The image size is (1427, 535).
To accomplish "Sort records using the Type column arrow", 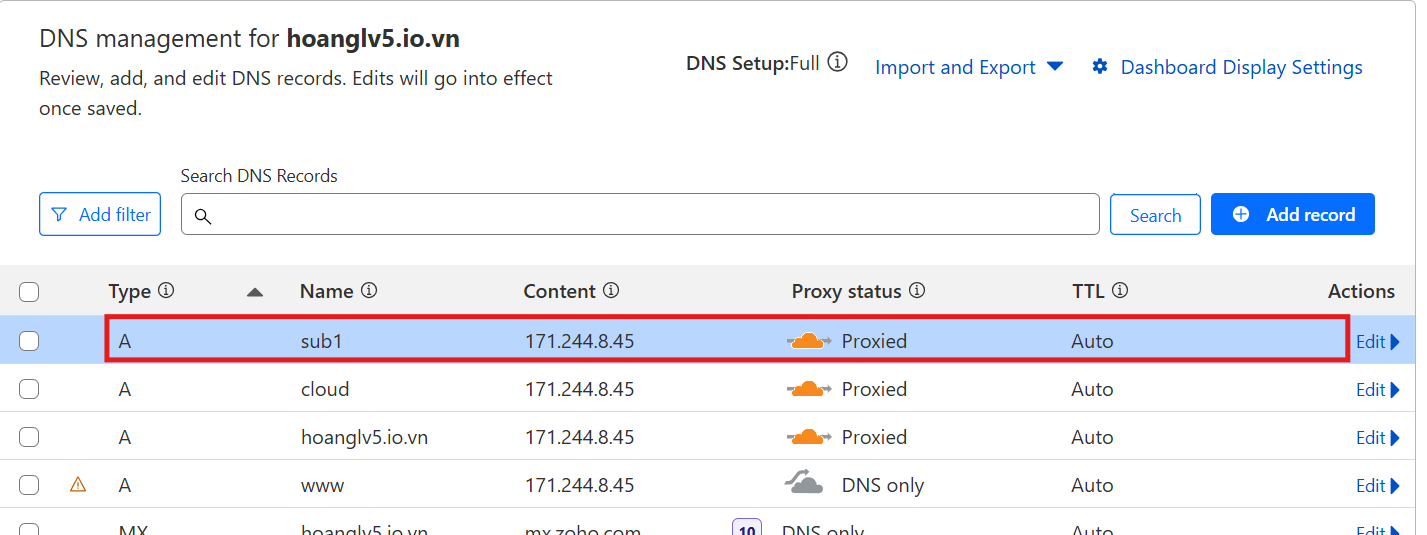I will pos(255,292).
